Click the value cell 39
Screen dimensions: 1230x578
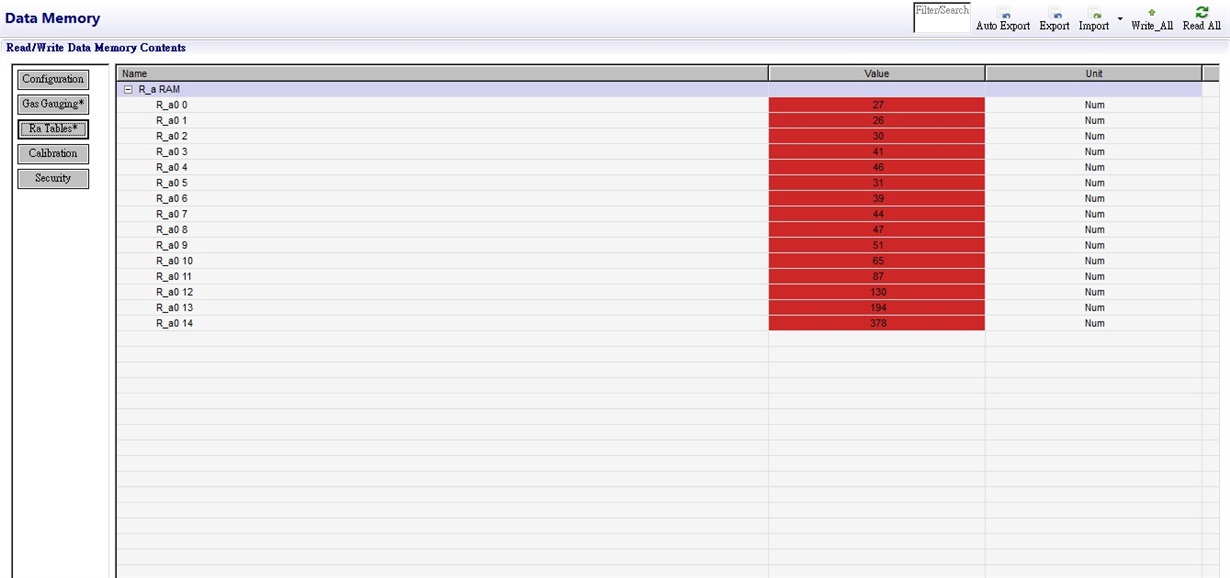click(877, 198)
